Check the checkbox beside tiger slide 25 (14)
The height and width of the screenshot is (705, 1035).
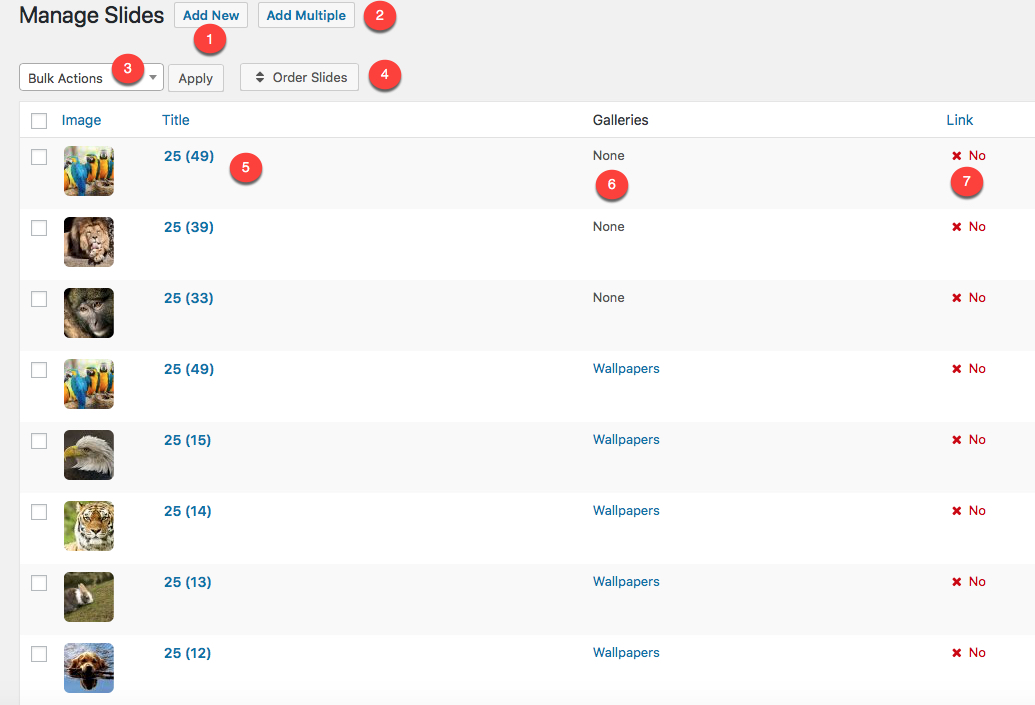tap(38, 511)
